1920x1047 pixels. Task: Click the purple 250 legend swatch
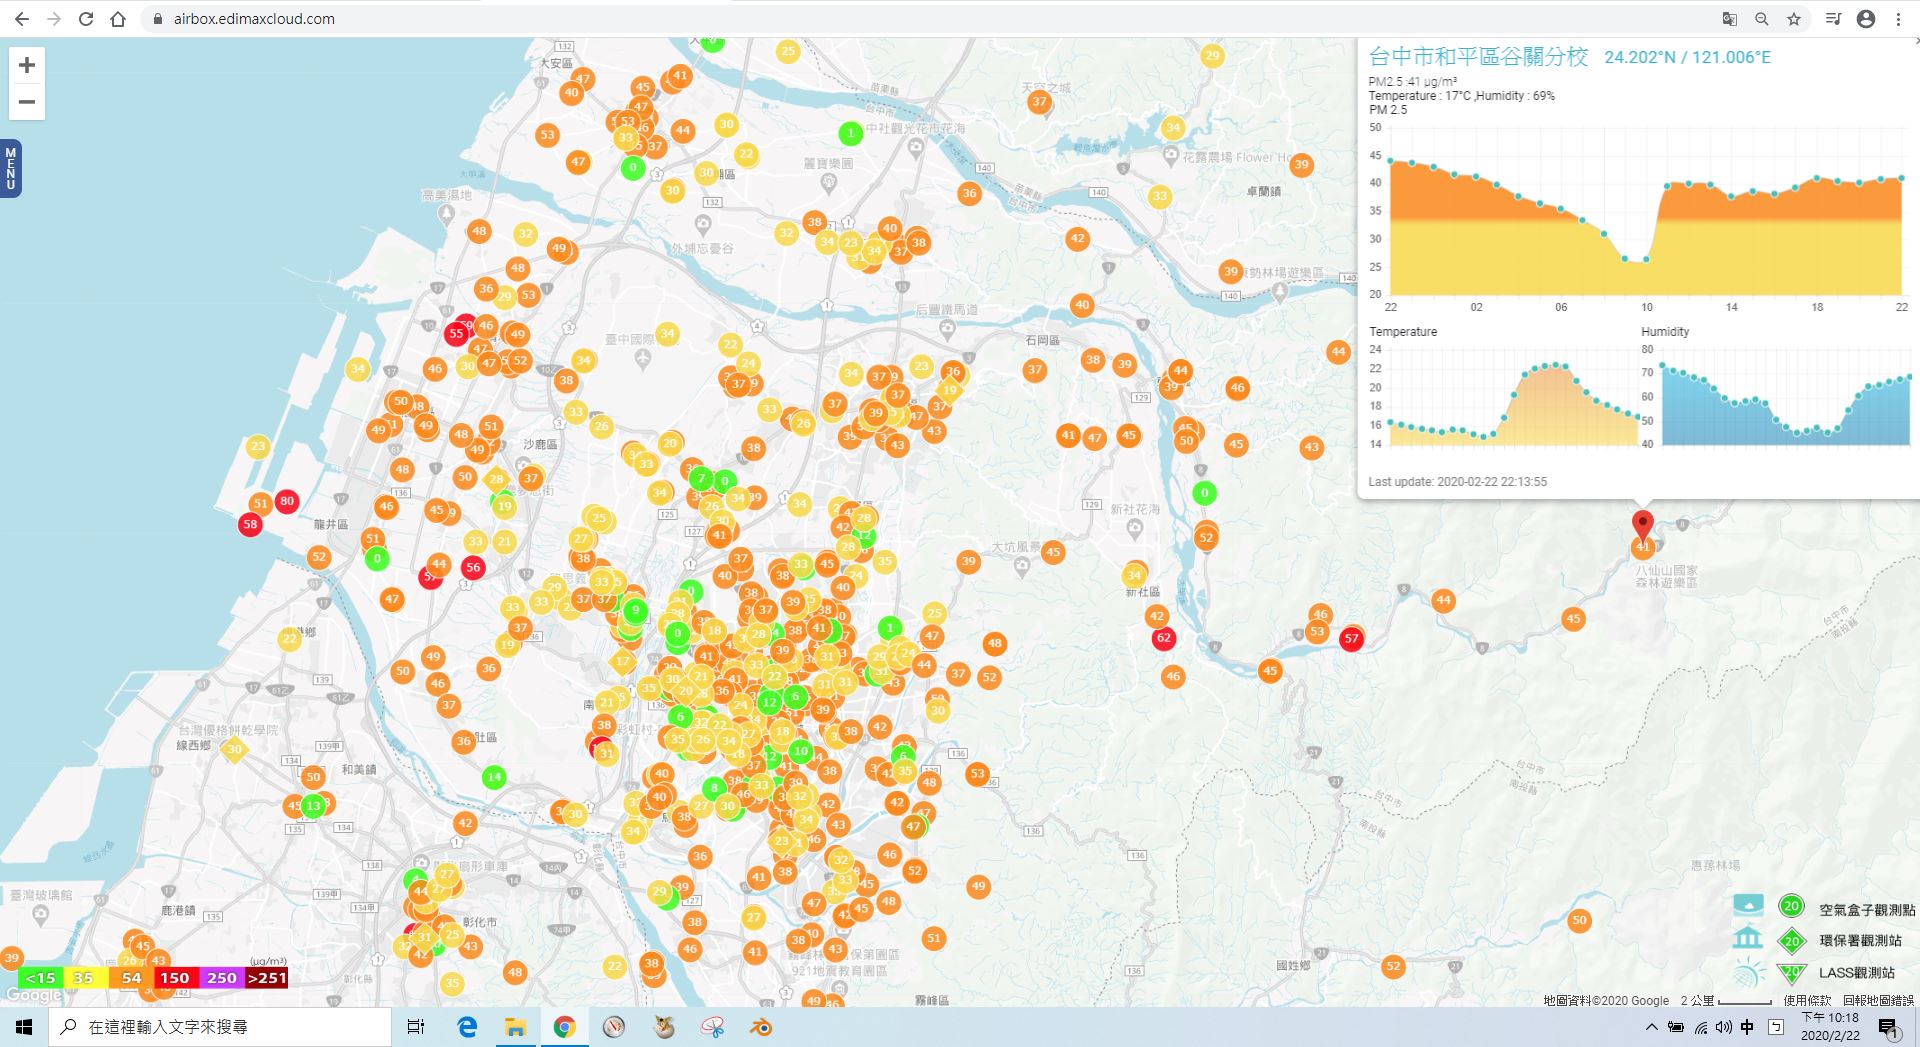coord(222,978)
